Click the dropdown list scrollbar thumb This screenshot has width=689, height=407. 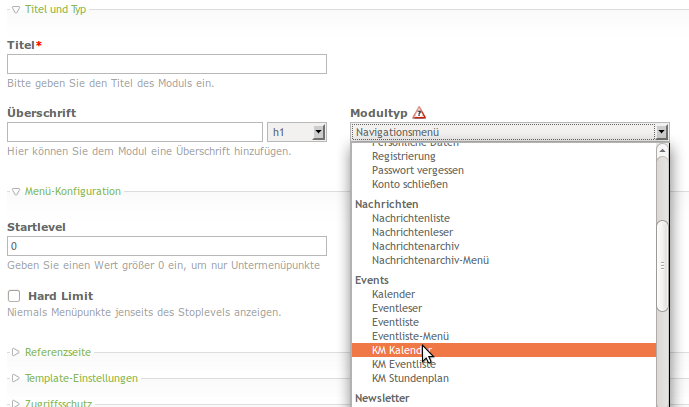661,264
